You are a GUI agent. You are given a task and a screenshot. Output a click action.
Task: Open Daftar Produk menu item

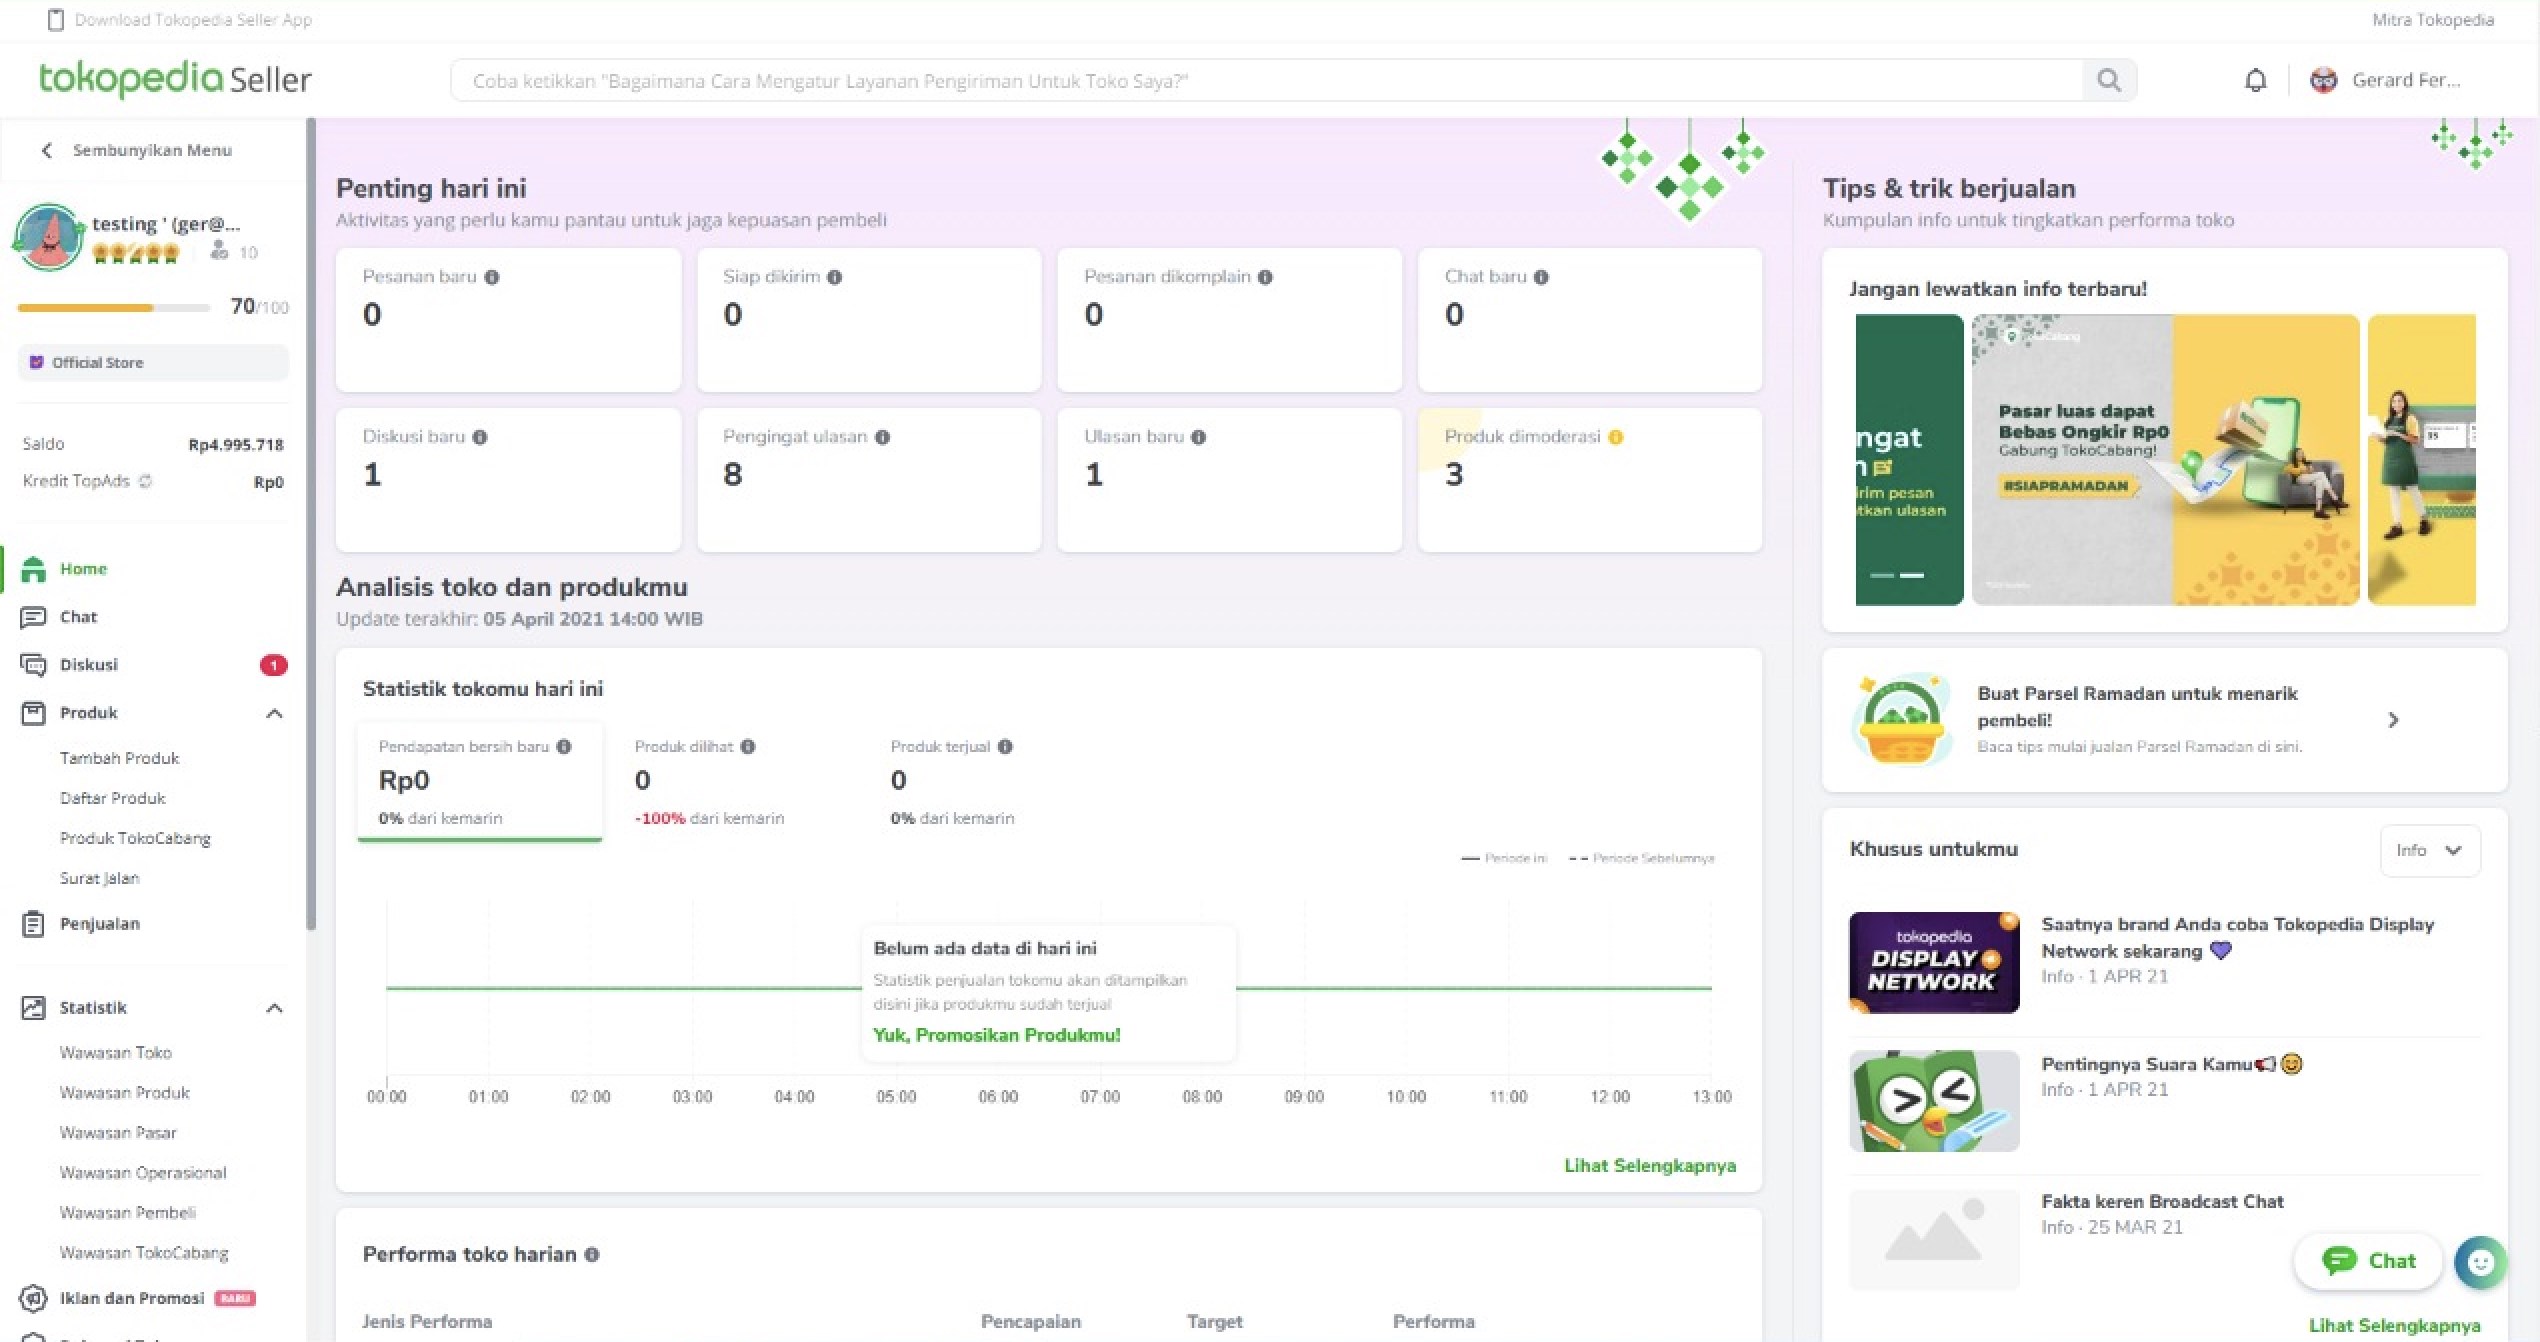[113, 798]
